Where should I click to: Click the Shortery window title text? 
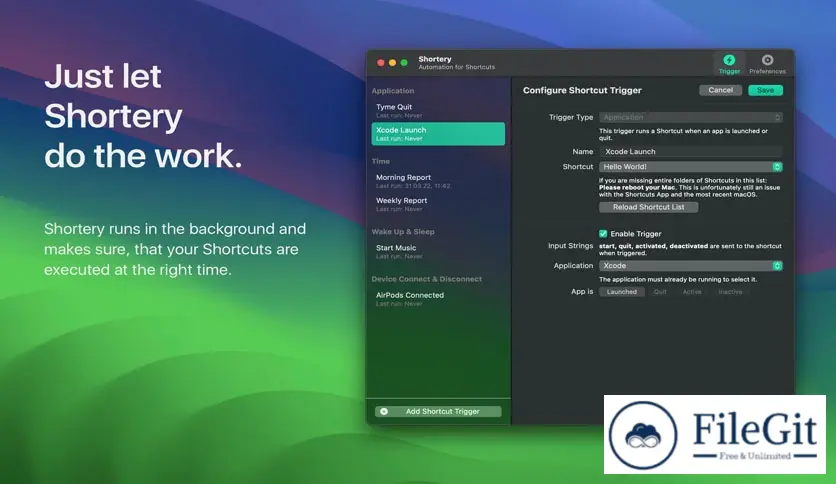(435, 59)
